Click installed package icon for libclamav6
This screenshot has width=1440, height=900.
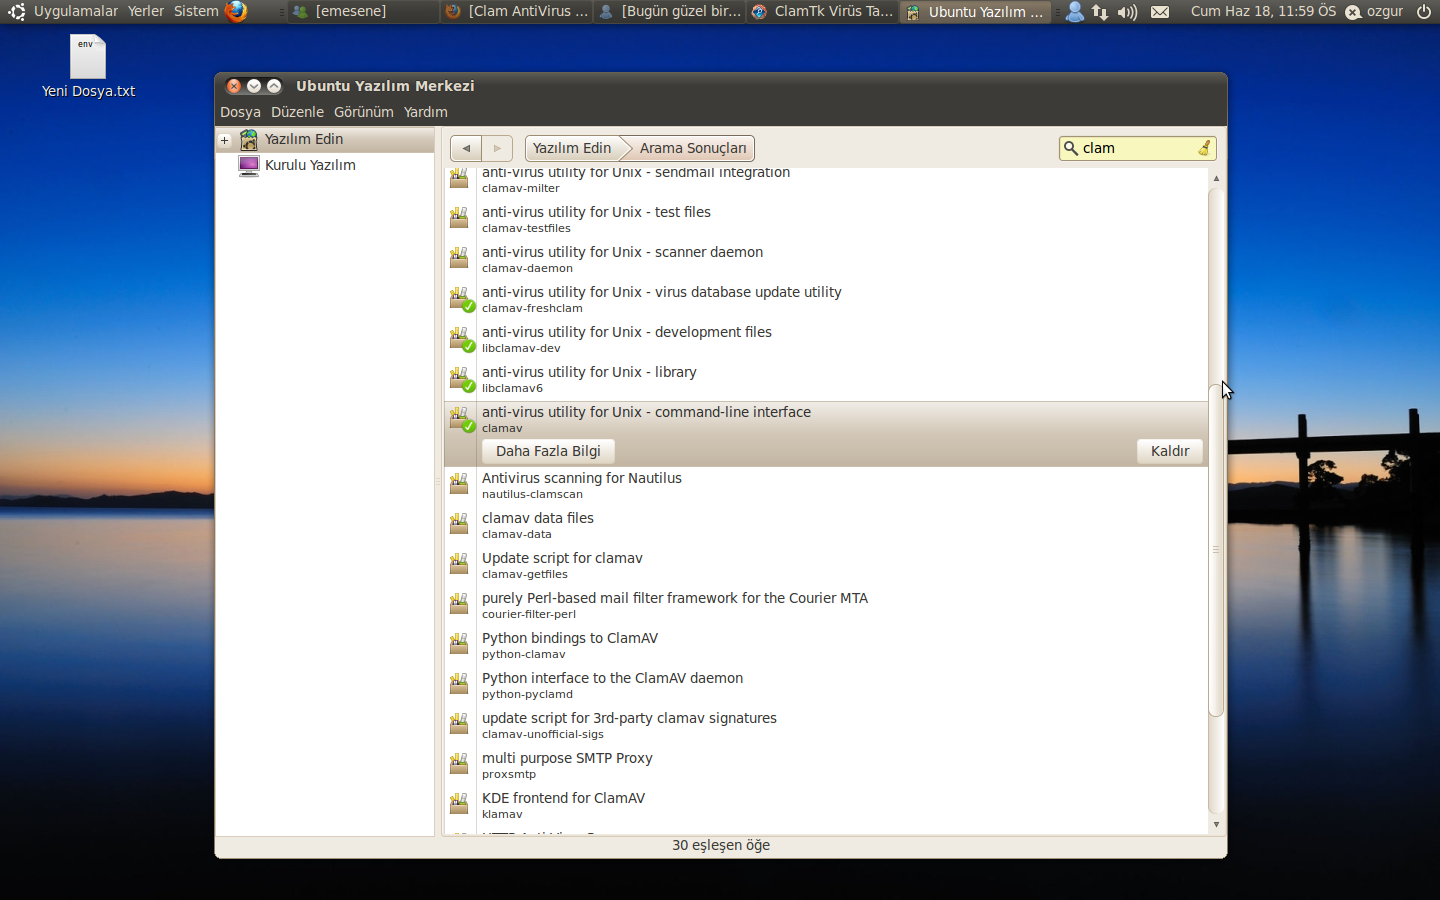tap(460, 379)
